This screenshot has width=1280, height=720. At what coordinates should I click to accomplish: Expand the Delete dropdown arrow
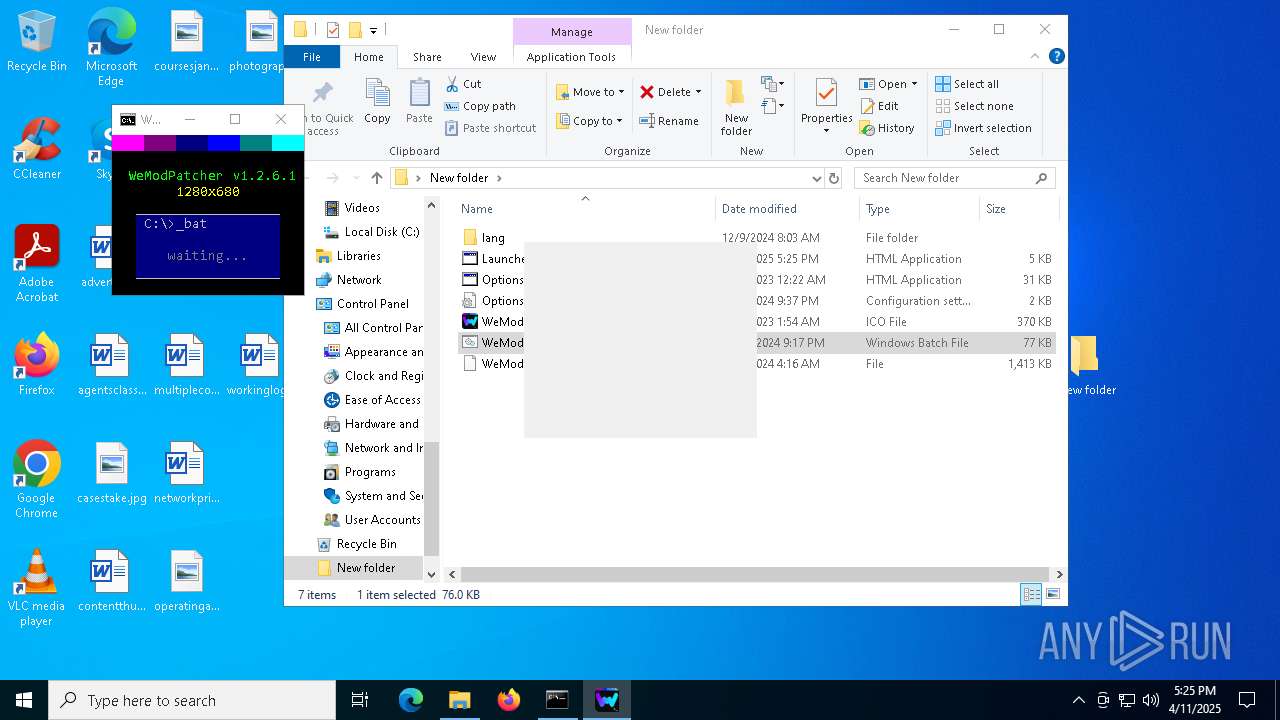click(698, 92)
